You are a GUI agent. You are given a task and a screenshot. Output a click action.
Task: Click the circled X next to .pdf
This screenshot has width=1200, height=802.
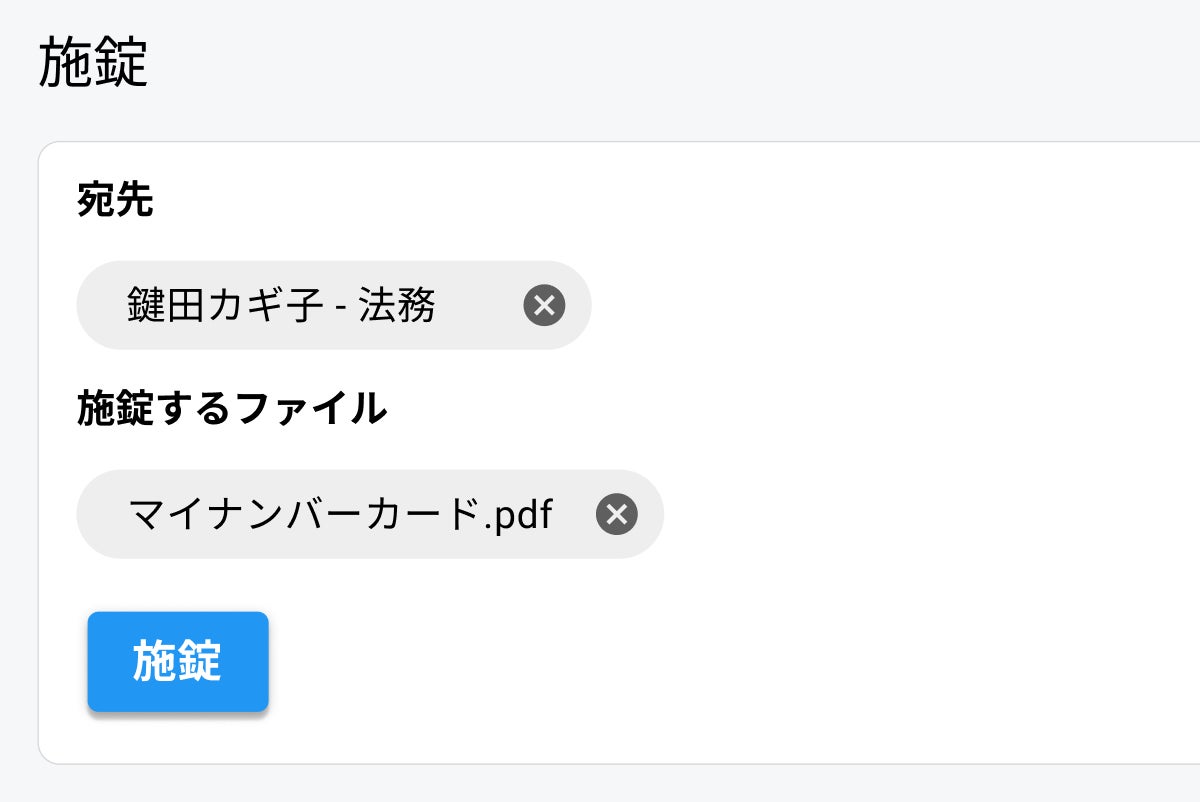coord(616,514)
